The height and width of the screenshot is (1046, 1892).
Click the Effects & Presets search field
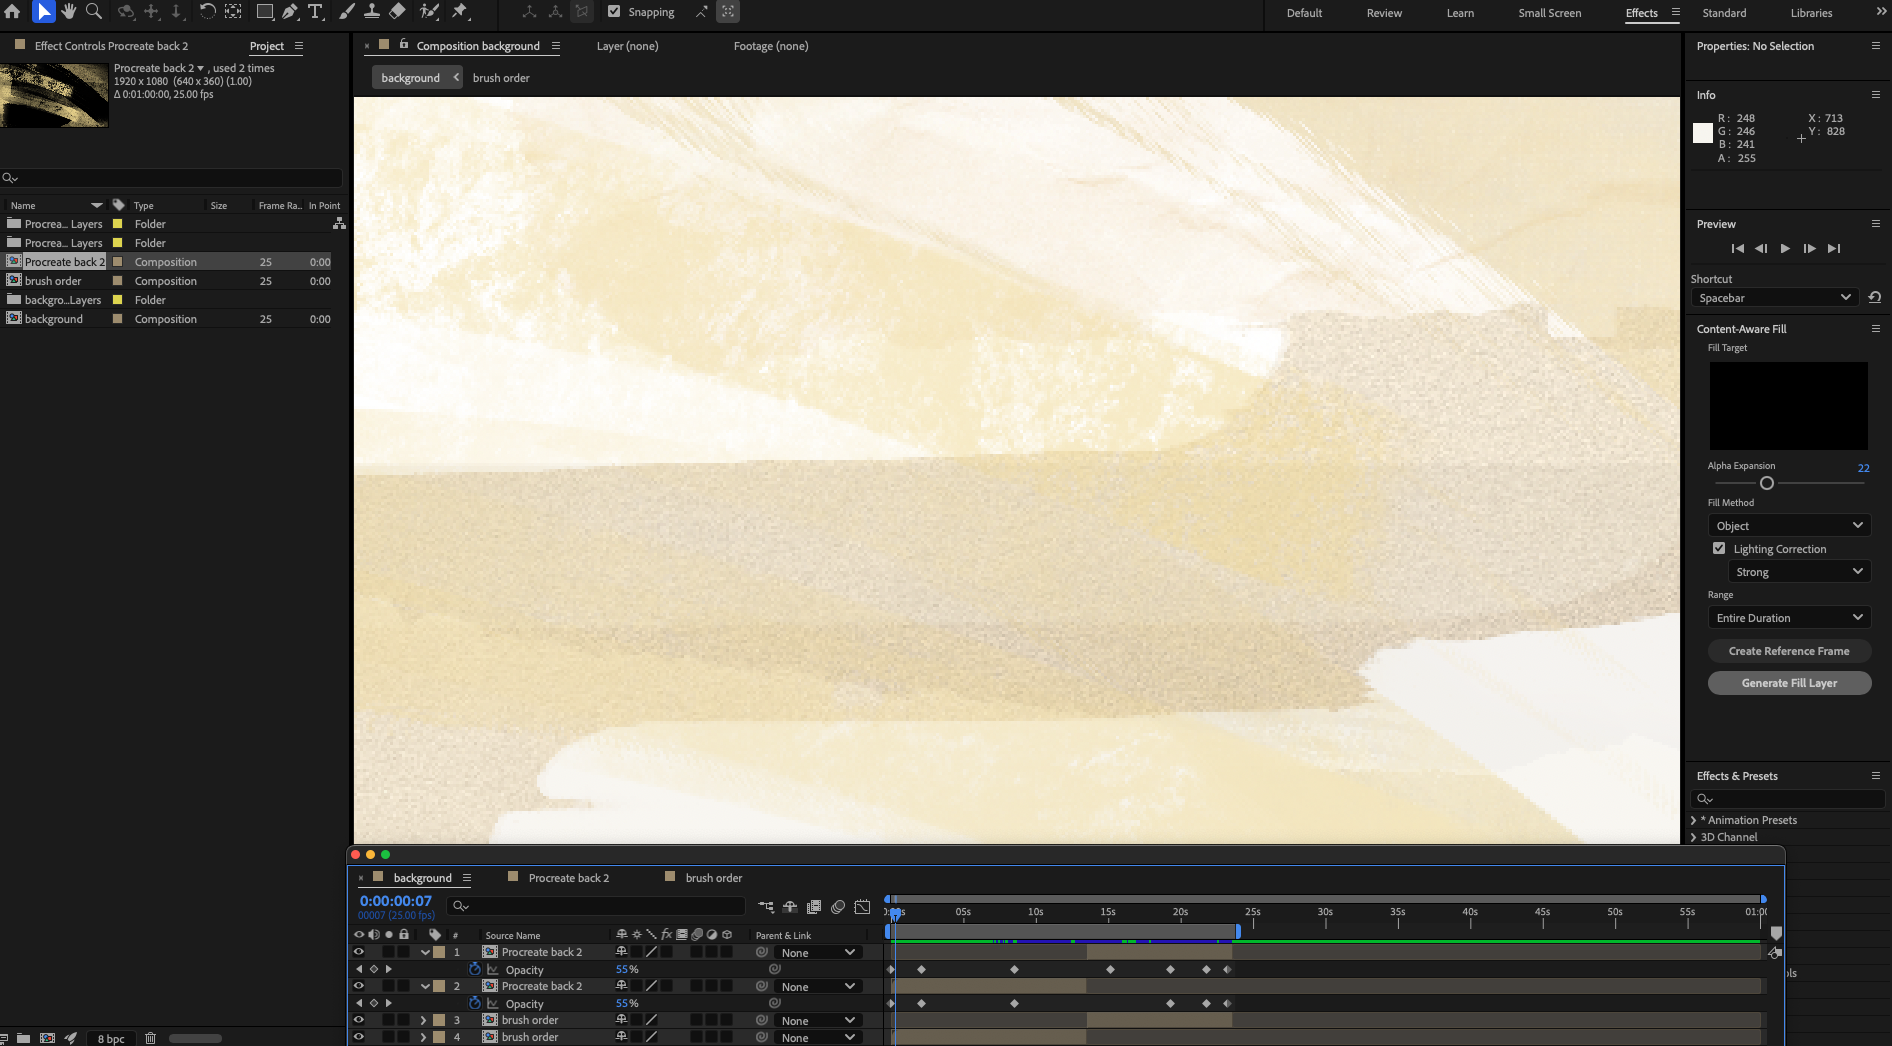(x=1788, y=799)
